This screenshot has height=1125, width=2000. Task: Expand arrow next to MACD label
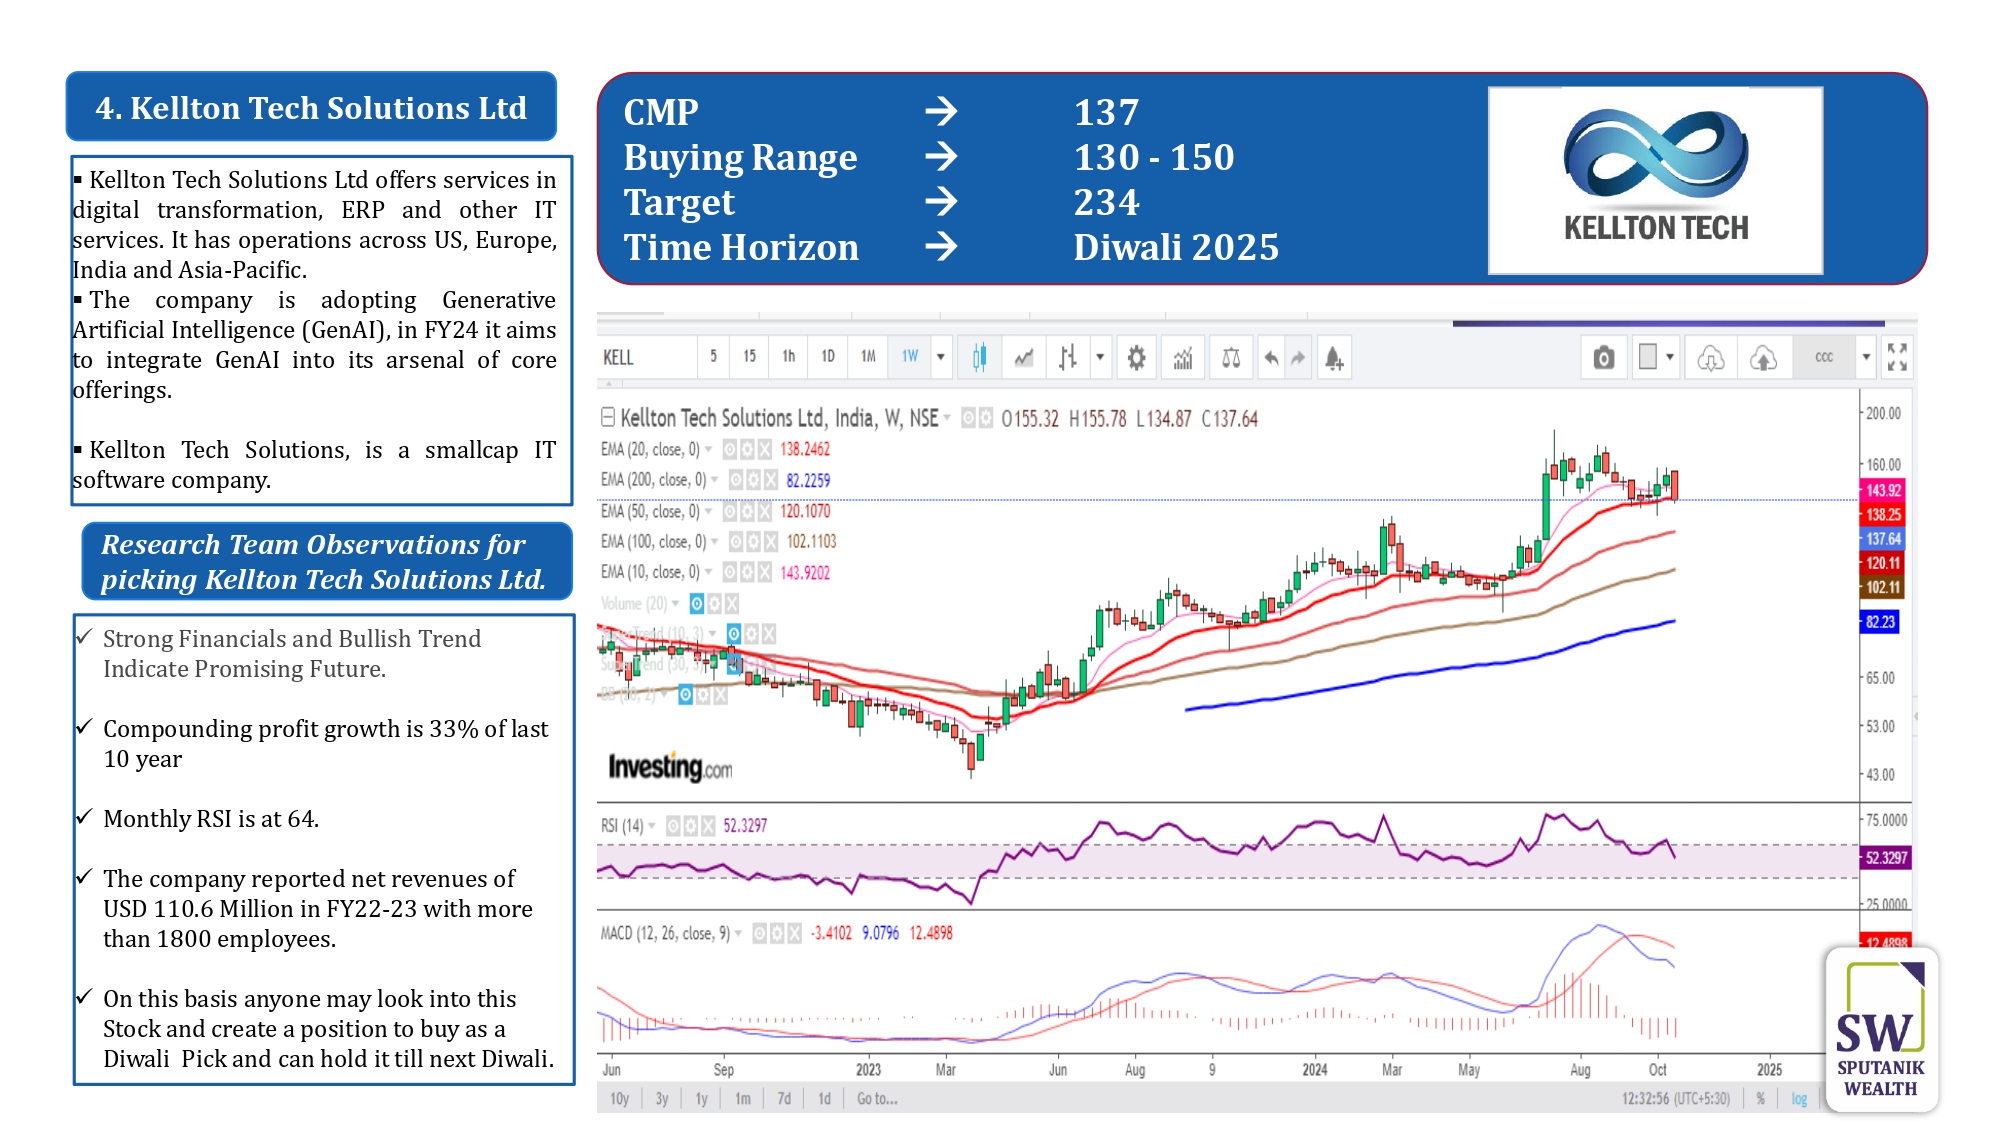coord(739,933)
